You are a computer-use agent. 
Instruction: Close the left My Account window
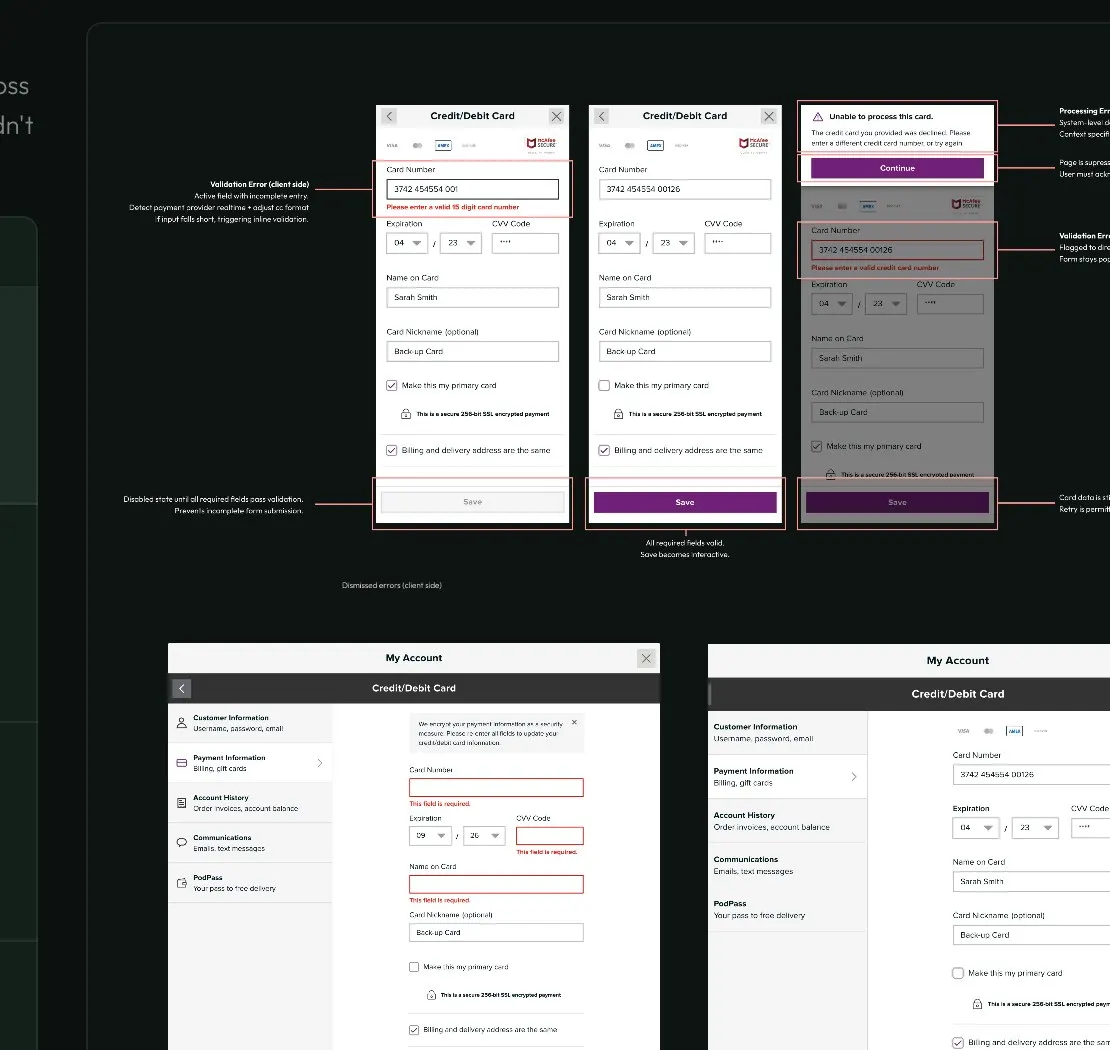tap(646, 658)
